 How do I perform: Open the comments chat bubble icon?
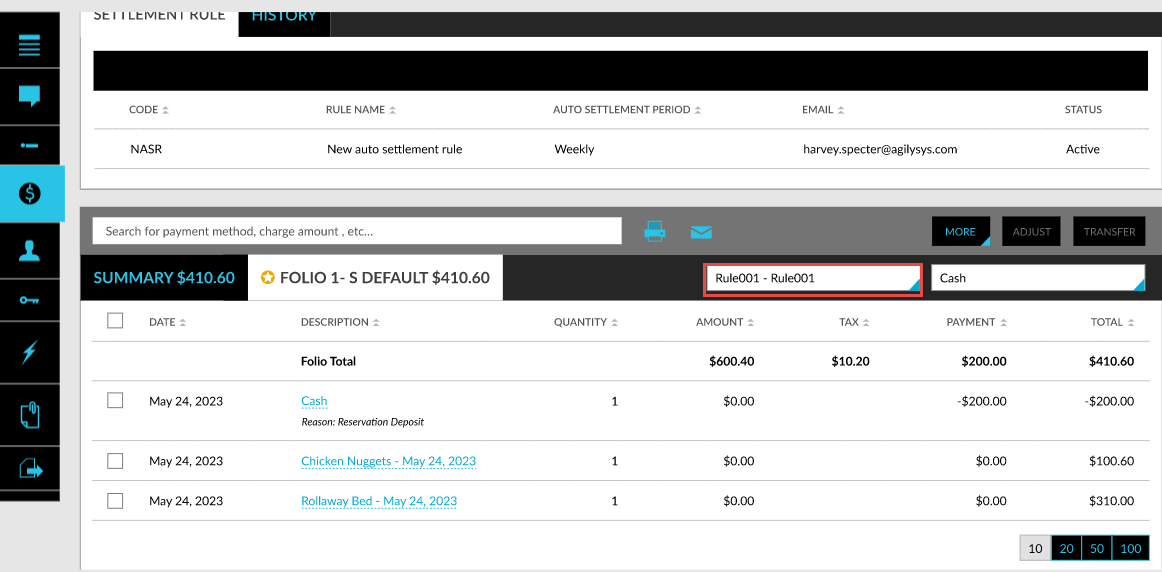click(x=30, y=96)
